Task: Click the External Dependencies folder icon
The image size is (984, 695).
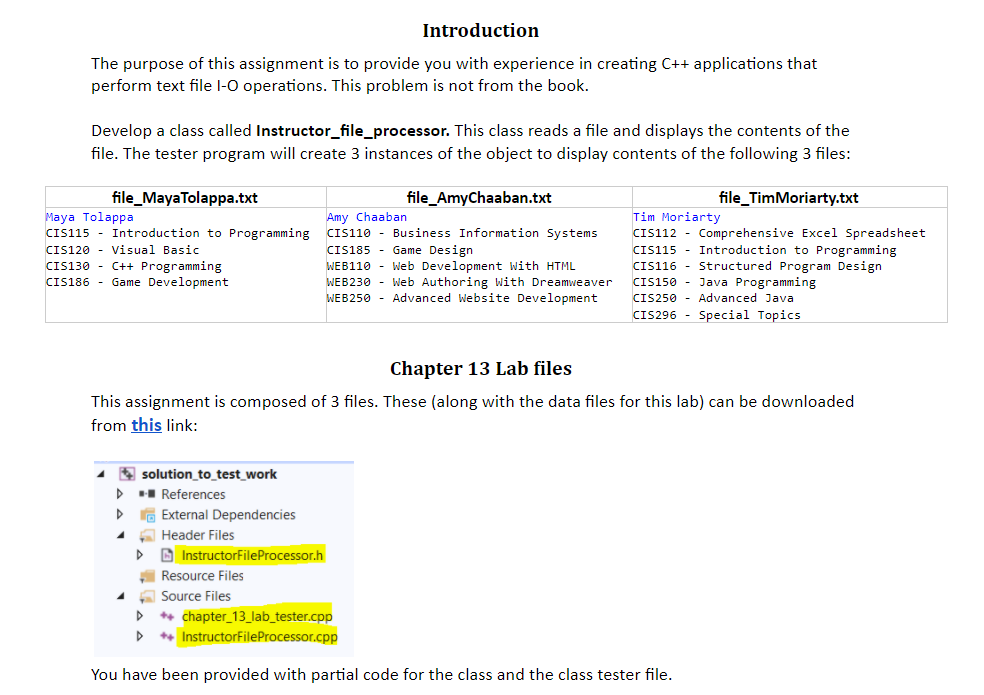Action: [147, 515]
